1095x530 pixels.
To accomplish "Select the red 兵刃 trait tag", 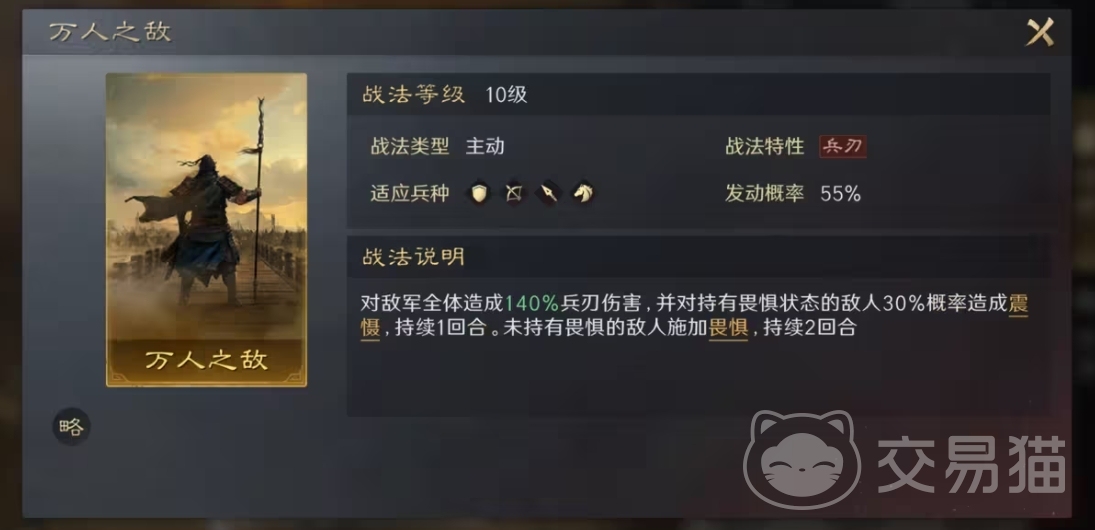I will coord(843,147).
